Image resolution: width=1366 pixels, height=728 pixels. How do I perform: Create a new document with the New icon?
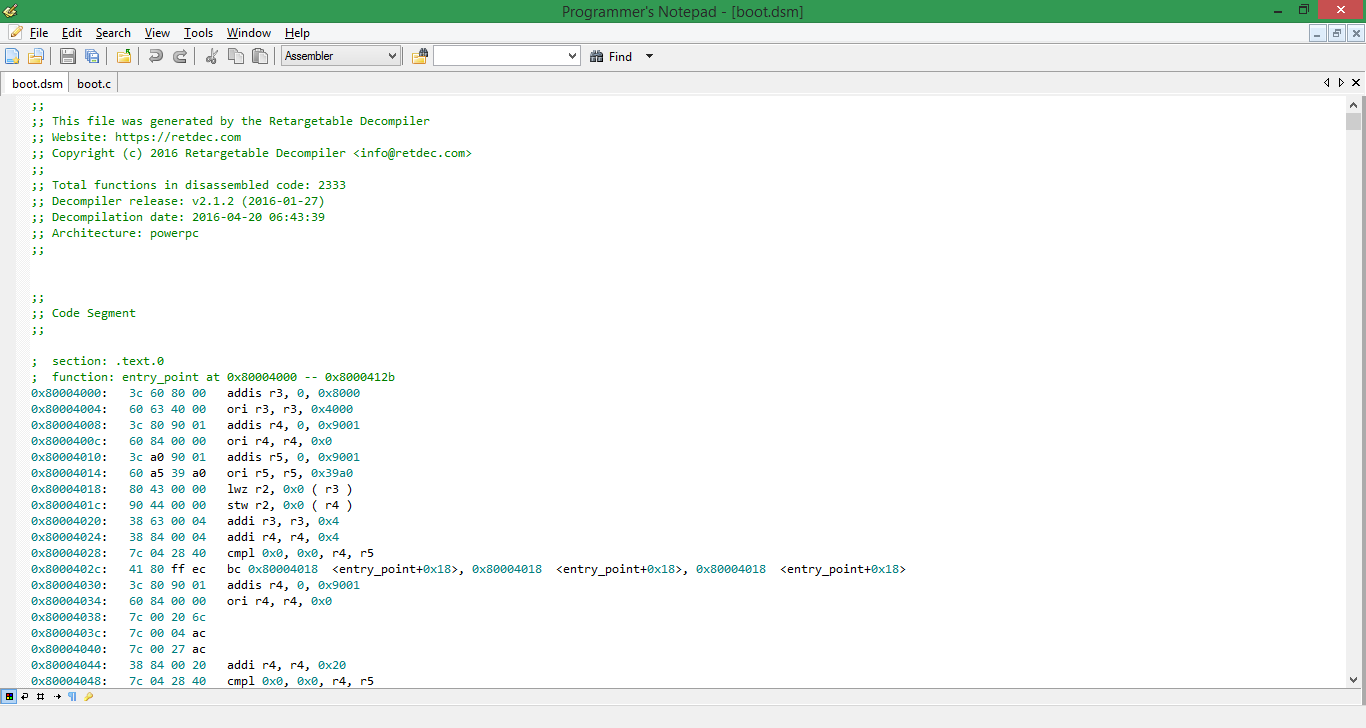tap(12, 57)
